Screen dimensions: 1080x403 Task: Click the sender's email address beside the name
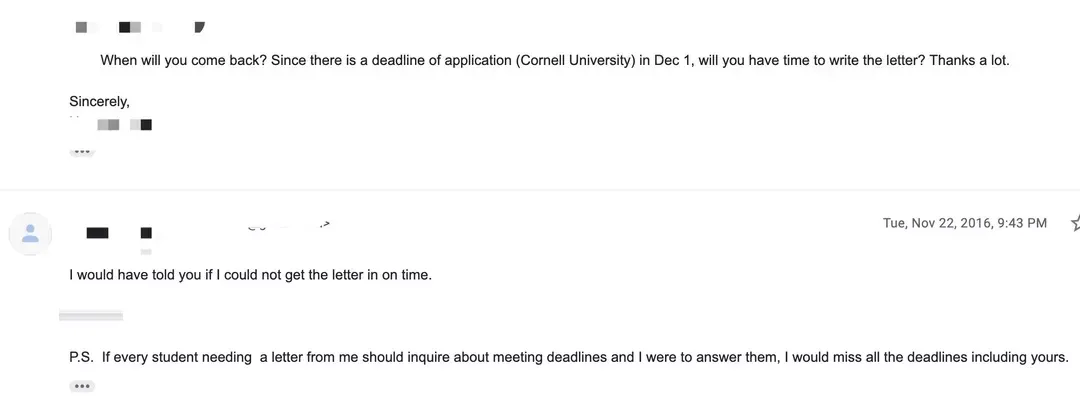(x=289, y=226)
